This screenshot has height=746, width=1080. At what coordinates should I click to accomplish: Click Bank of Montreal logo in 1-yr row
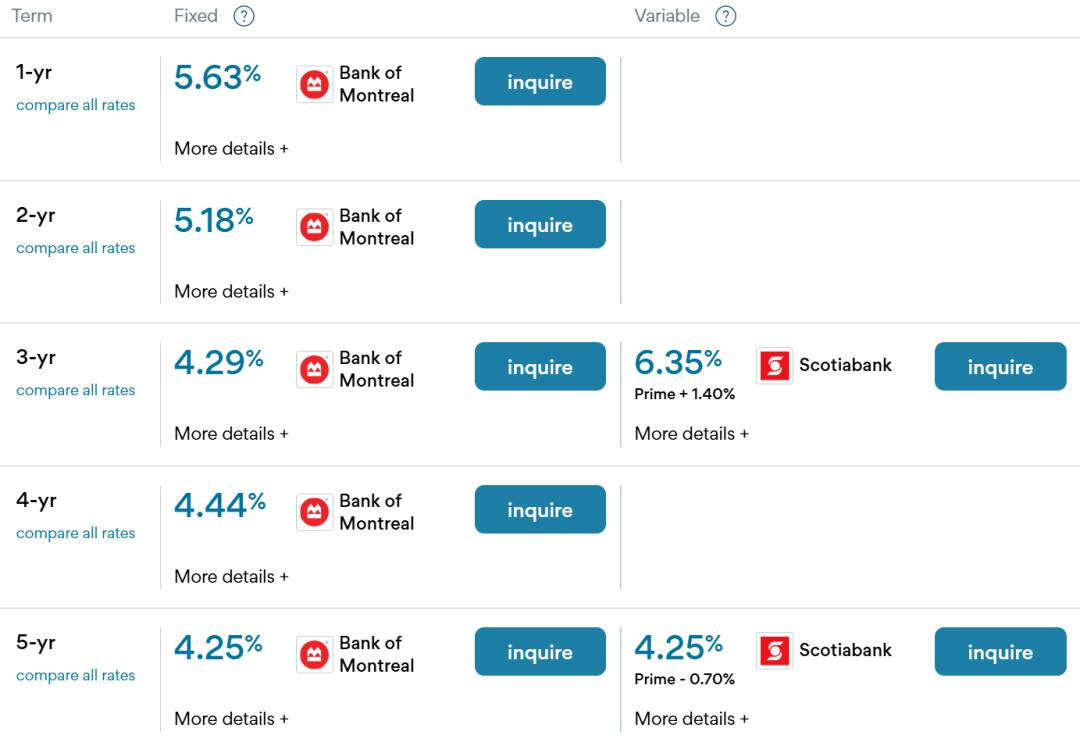[314, 85]
